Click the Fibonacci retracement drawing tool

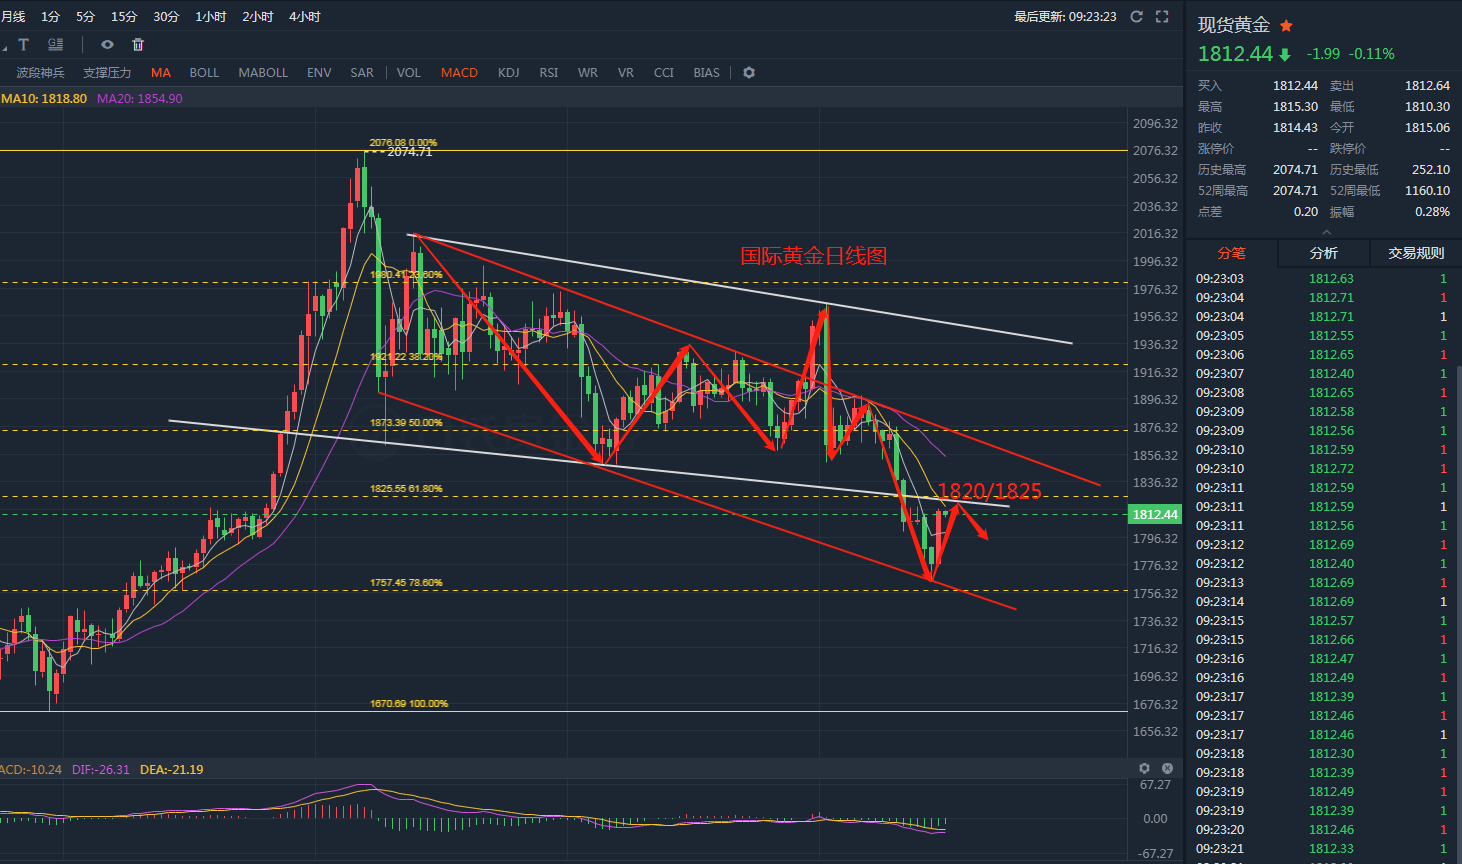click(56, 45)
